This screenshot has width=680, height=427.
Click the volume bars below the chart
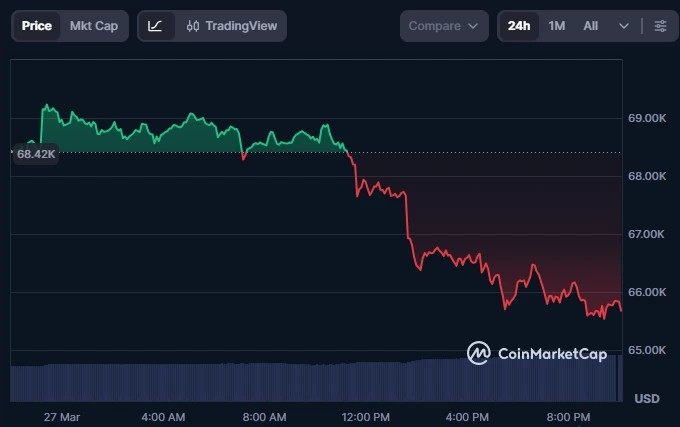[300, 382]
